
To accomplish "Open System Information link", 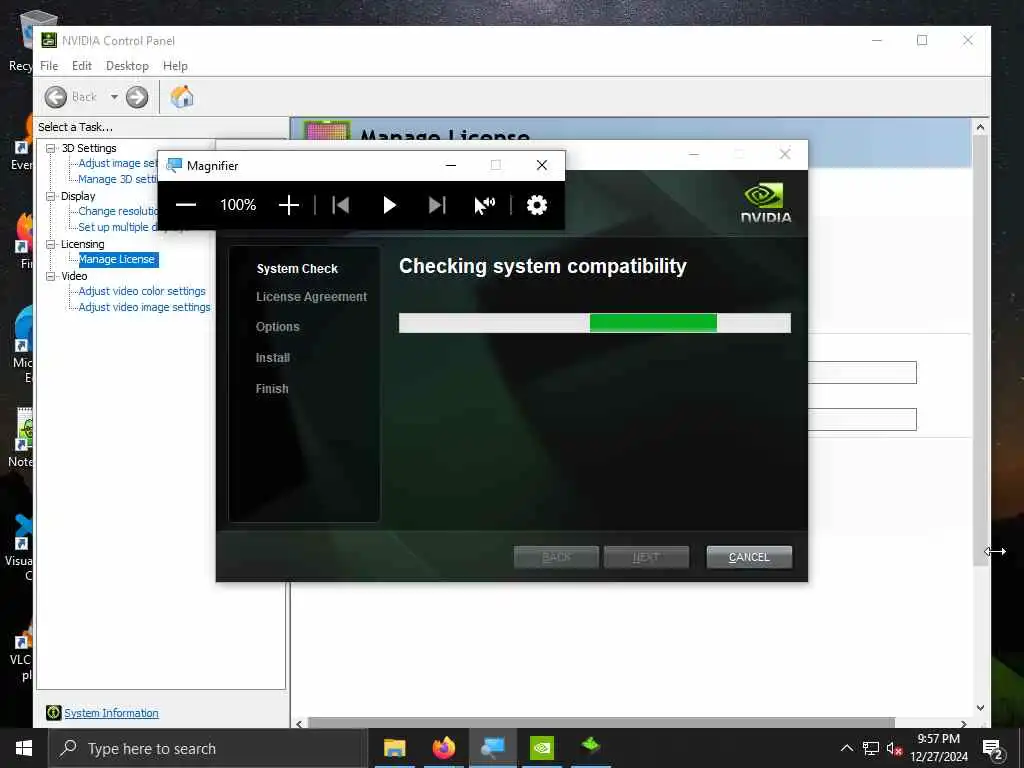I will [111, 713].
